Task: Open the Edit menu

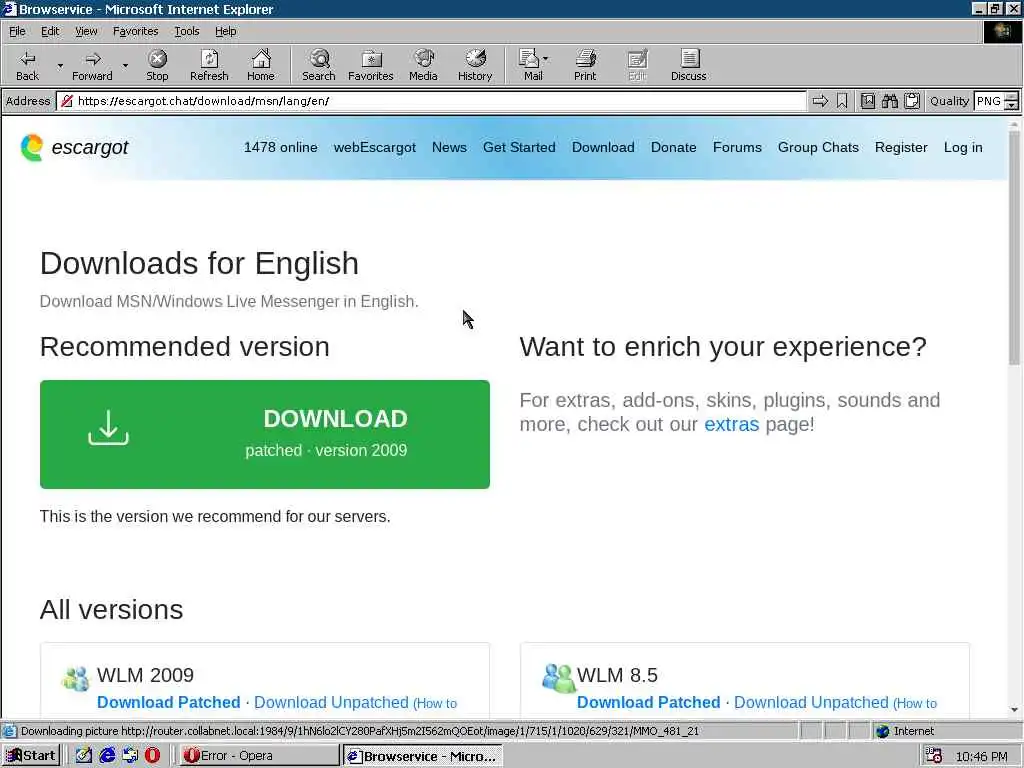Action: (x=50, y=31)
